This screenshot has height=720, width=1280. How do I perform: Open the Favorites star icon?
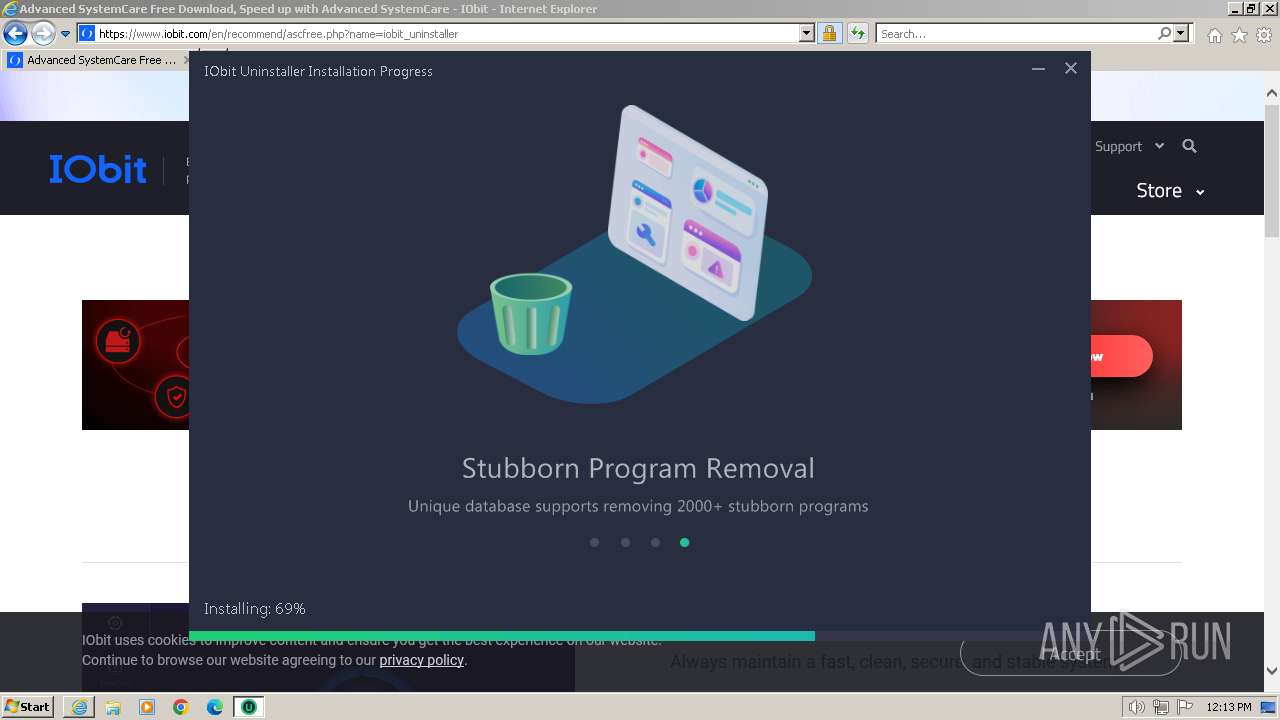coord(1239,35)
